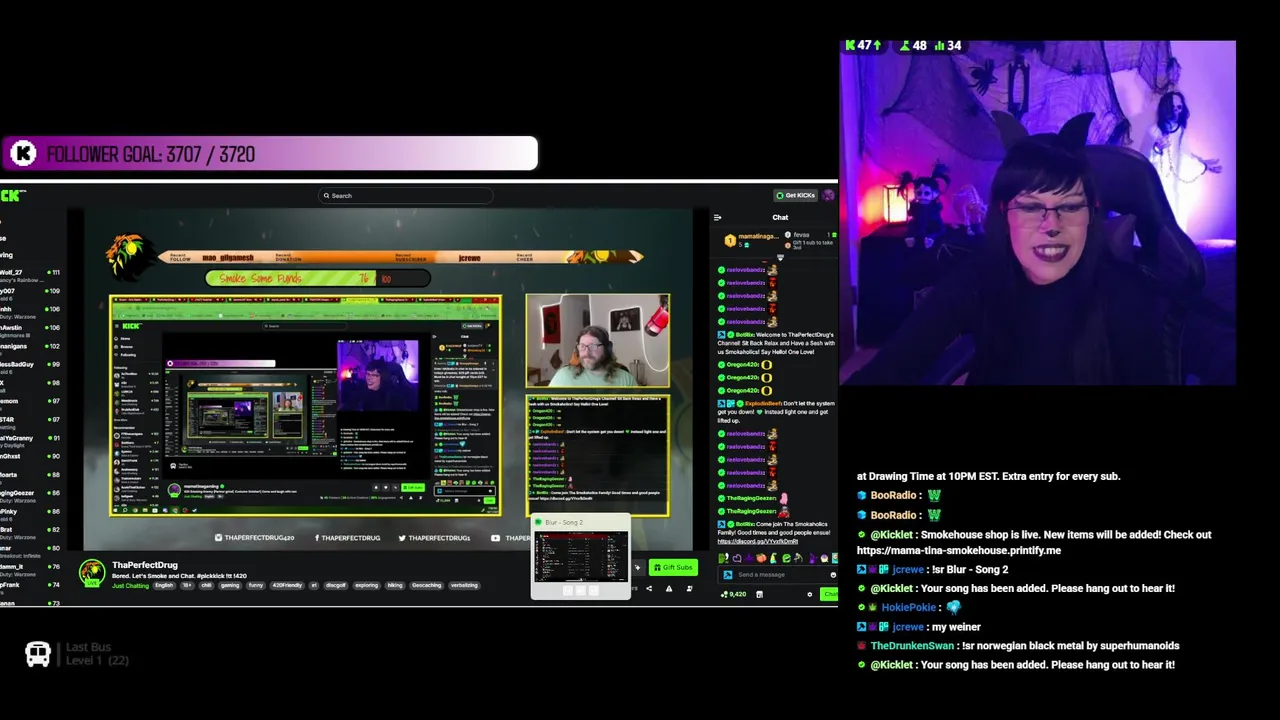Click the ThaPerfectDrug channel avatar
1280x720 pixels.
92,573
